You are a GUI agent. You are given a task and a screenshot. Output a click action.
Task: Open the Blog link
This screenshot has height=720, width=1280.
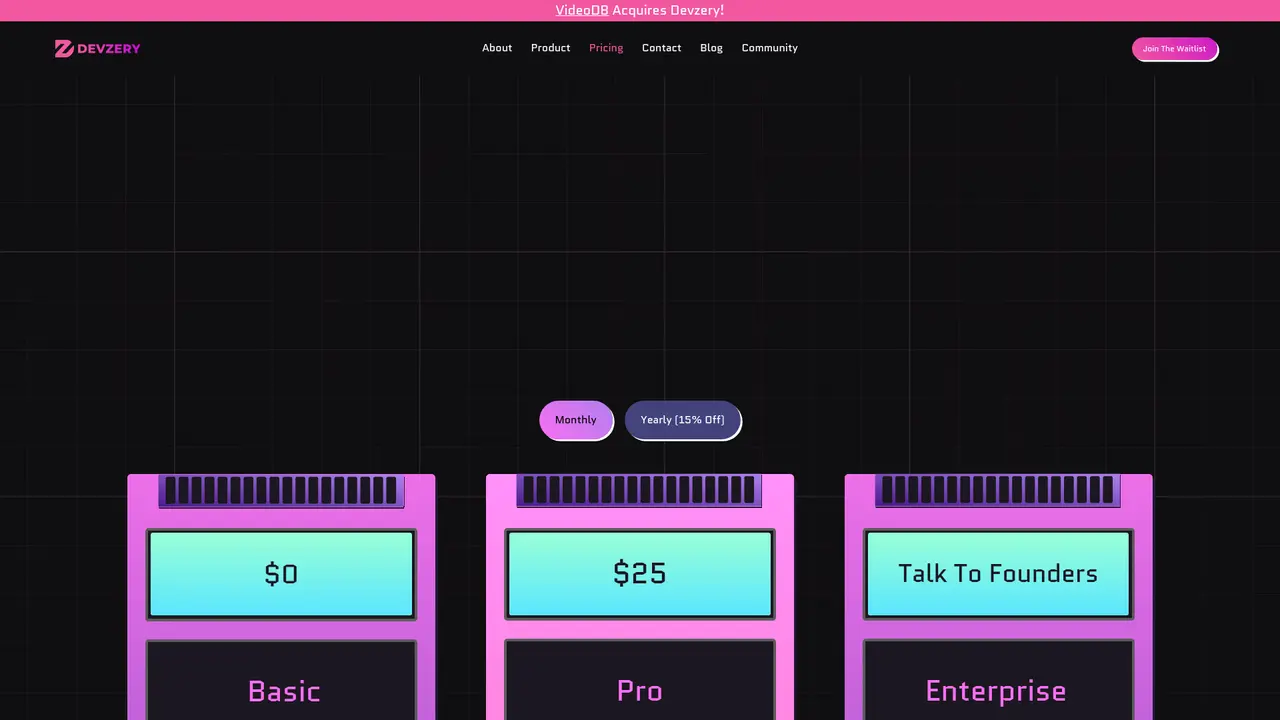pyautogui.click(x=711, y=48)
